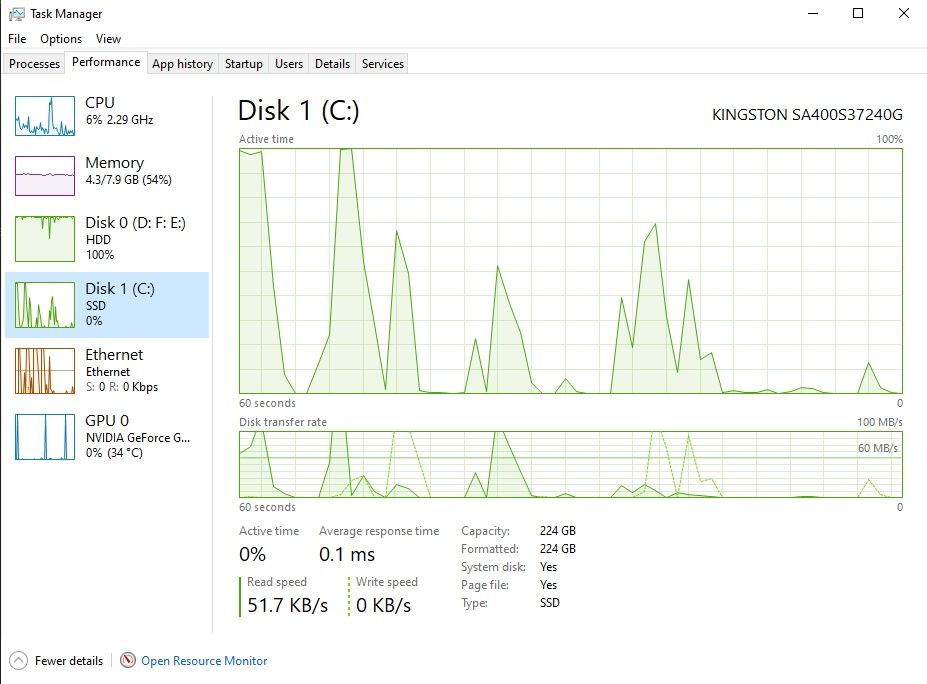Click Fewer details label
927x684 pixels.
[69, 660]
